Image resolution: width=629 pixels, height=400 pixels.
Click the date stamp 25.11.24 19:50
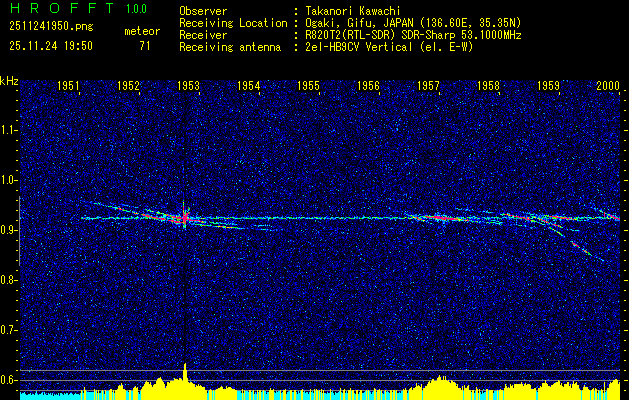51,46
